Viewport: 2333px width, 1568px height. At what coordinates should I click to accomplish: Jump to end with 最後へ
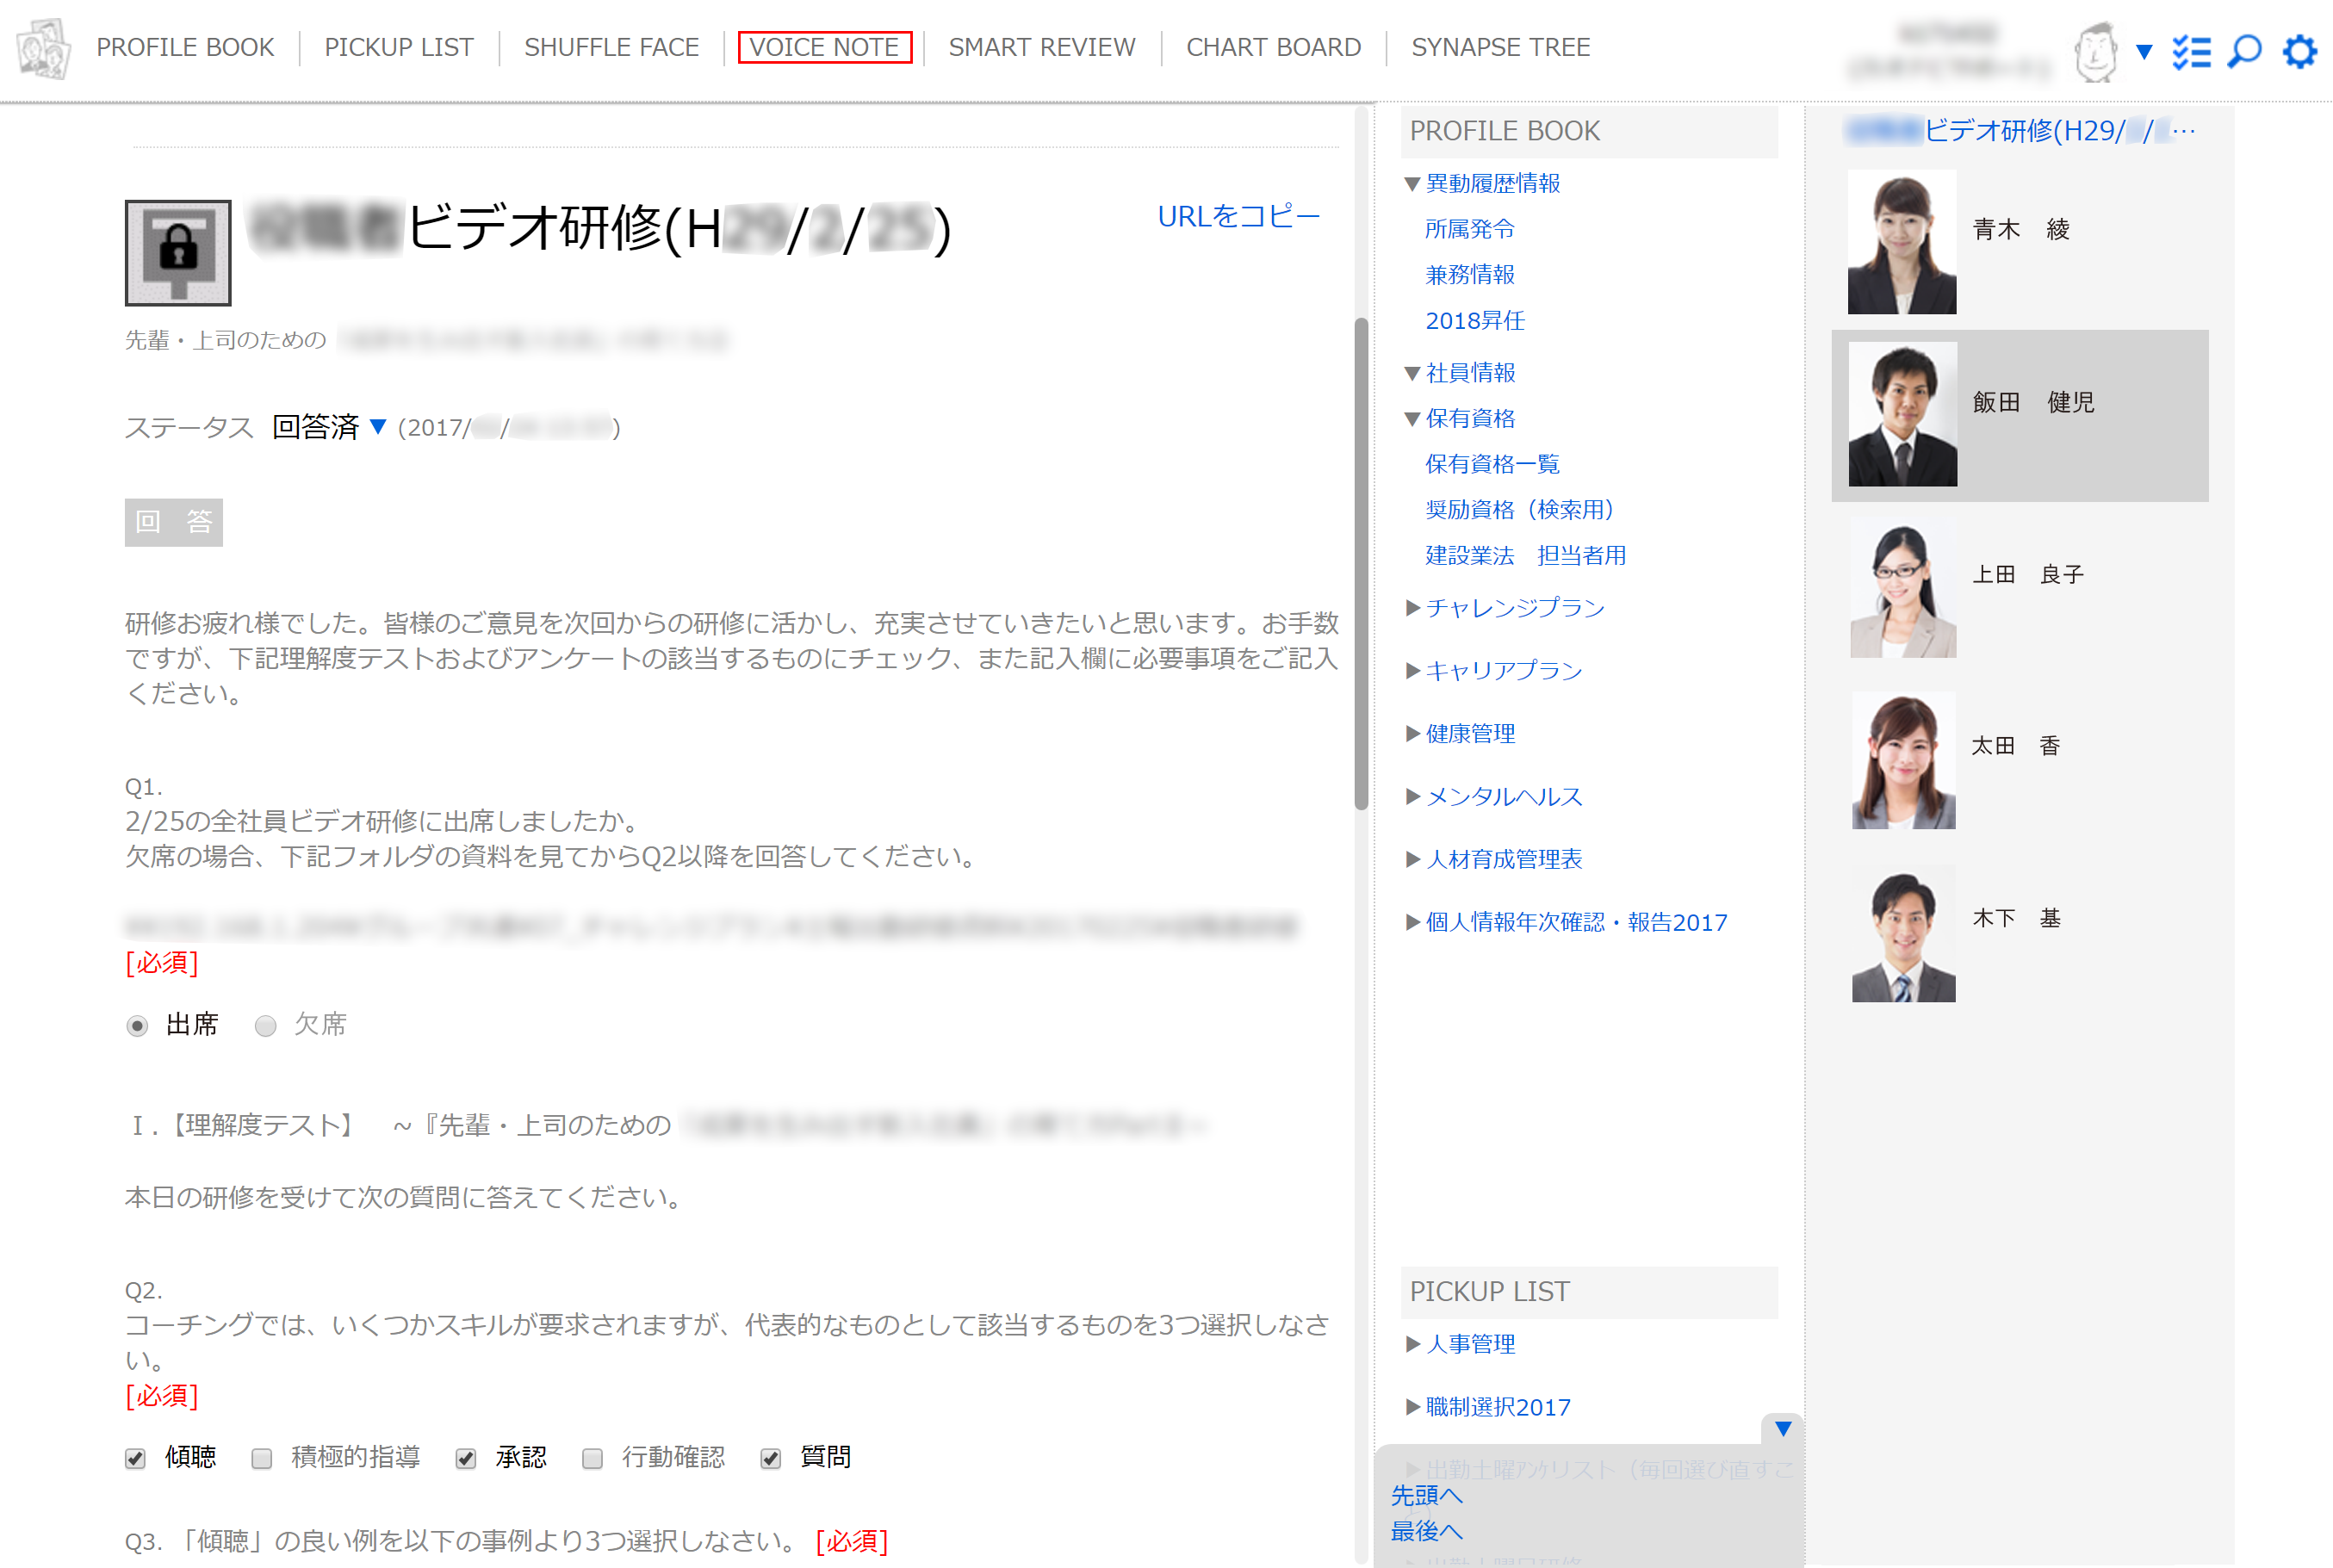[x=1426, y=1531]
